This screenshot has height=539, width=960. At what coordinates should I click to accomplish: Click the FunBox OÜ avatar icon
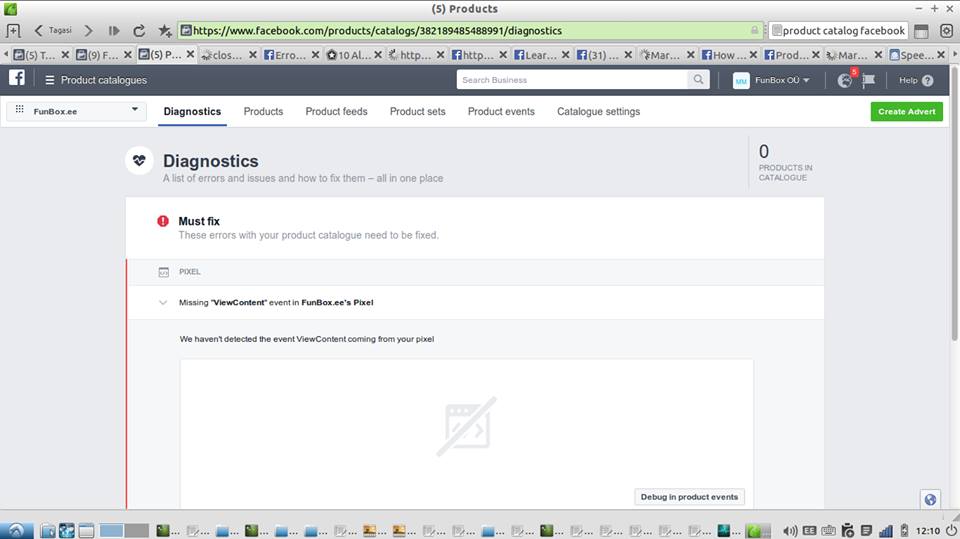pyautogui.click(x=741, y=80)
